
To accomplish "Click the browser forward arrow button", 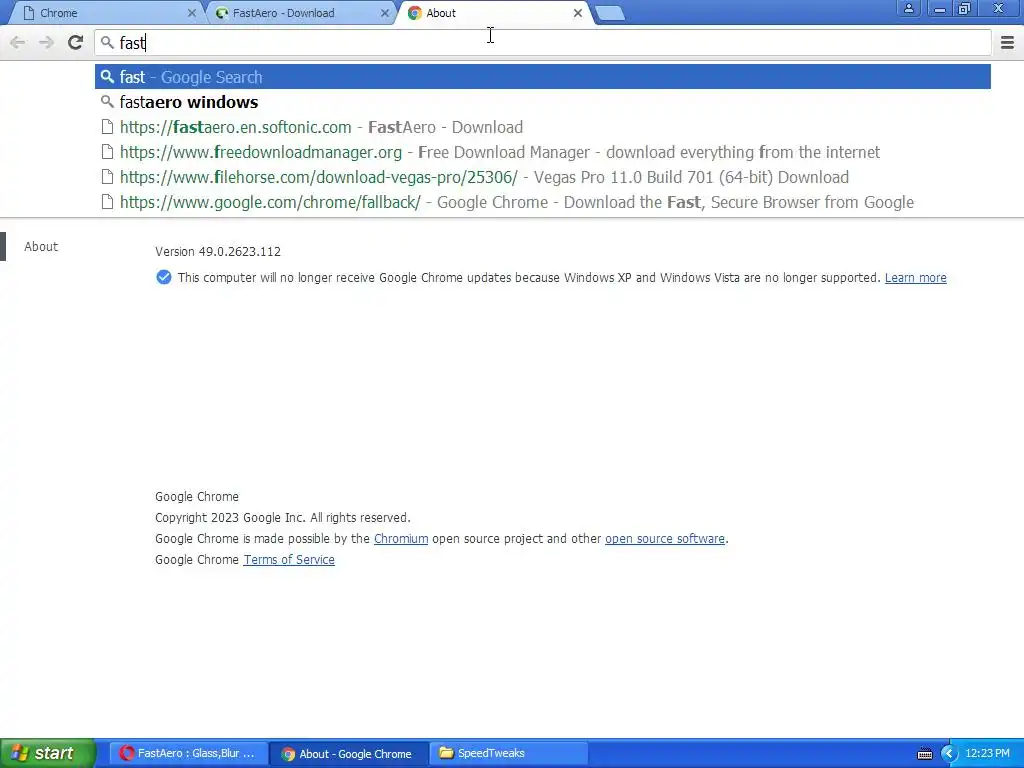I will click(46, 42).
